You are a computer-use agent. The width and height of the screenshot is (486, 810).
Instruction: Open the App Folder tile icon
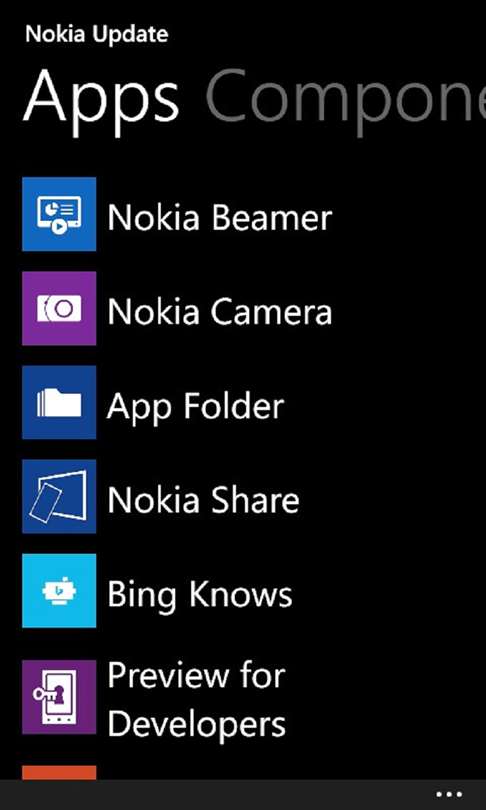coord(59,402)
